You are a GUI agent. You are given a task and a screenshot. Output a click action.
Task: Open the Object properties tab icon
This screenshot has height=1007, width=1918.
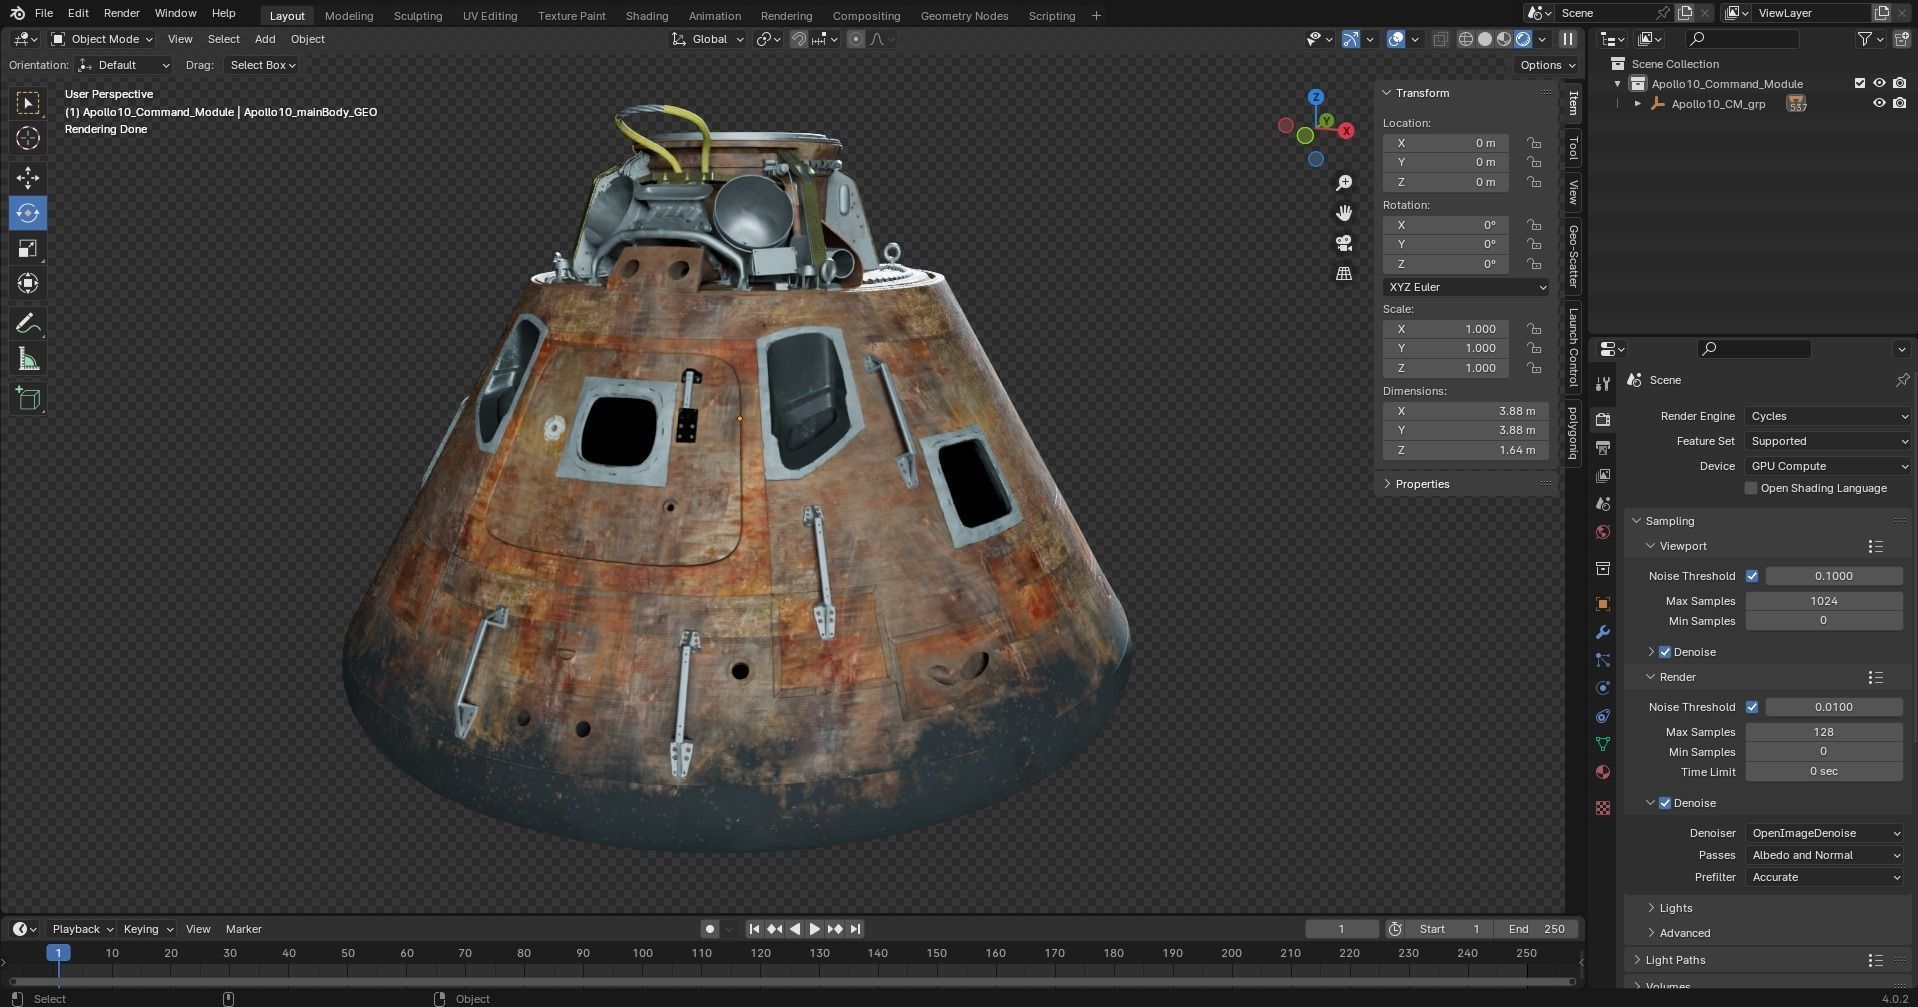coord(1603,604)
